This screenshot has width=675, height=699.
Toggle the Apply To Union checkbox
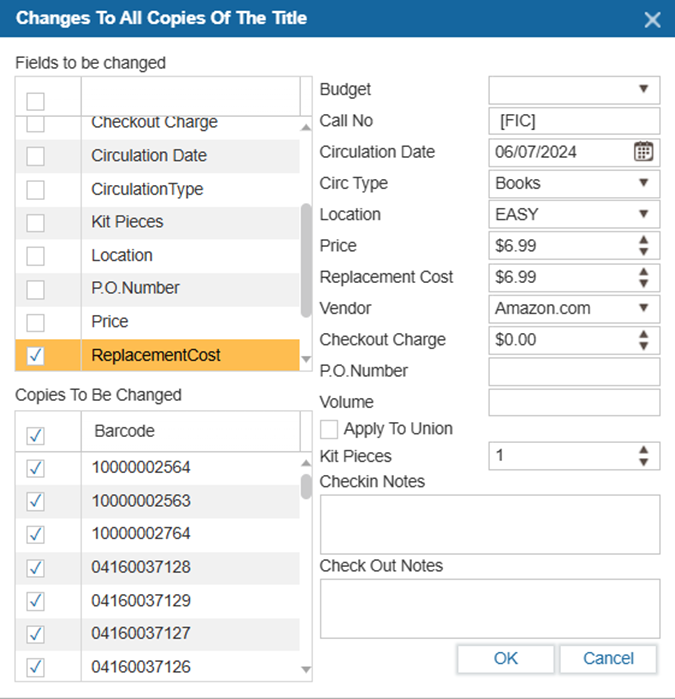point(329,430)
